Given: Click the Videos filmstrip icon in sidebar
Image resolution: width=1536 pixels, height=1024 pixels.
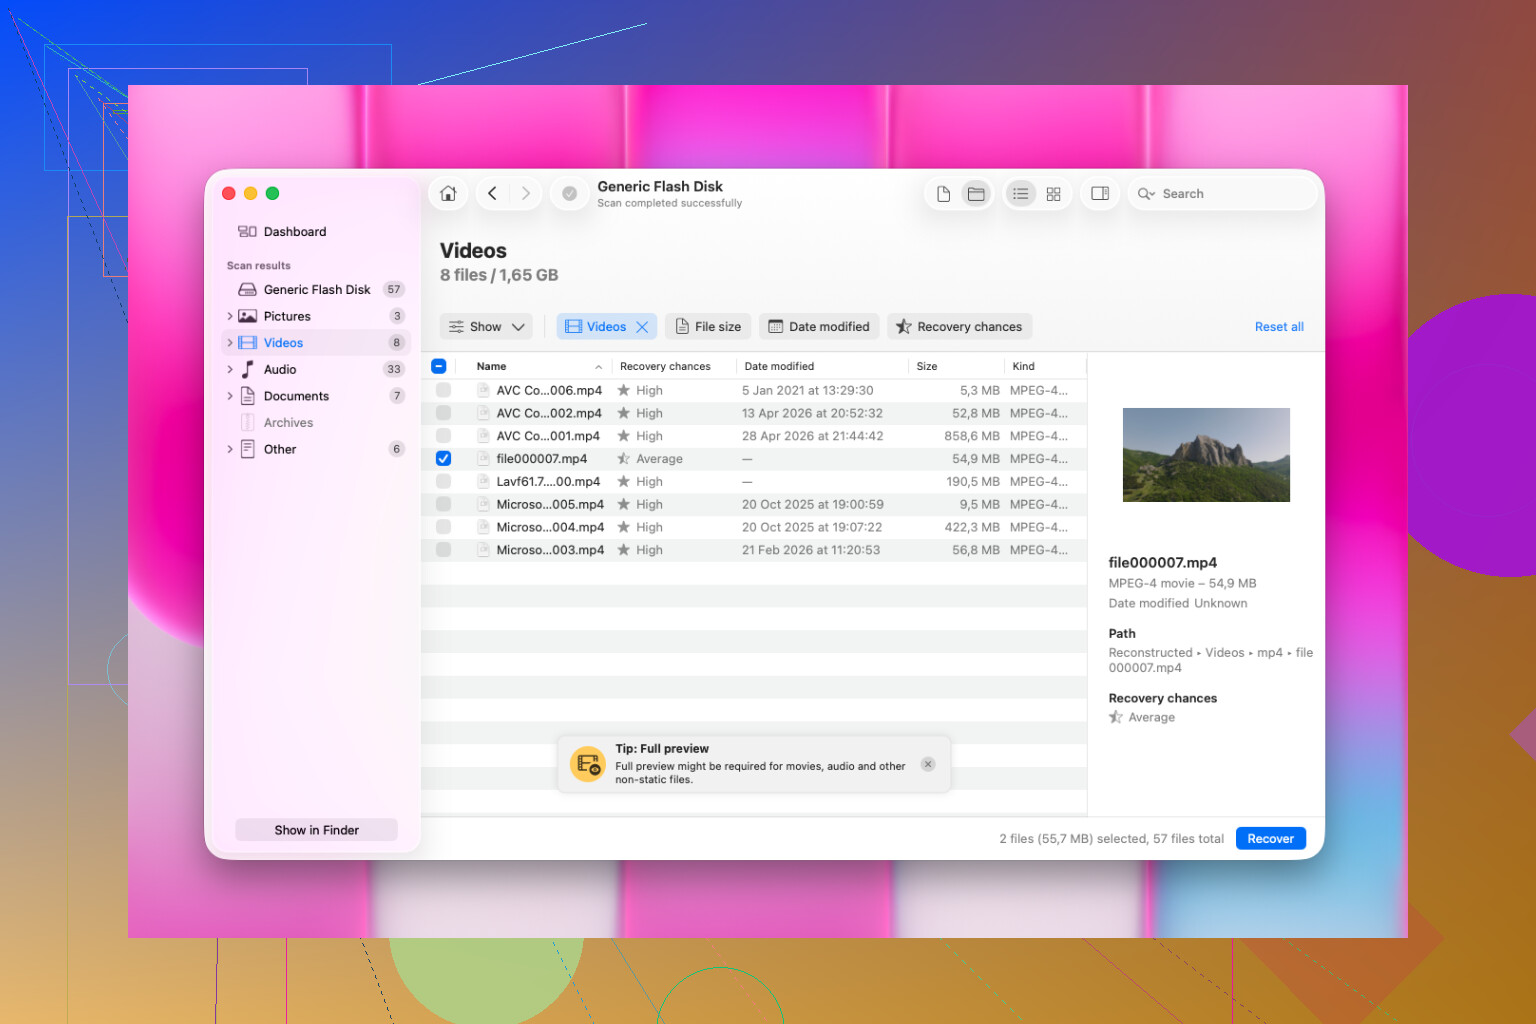Looking at the screenshot, I should tap(247, 343).
